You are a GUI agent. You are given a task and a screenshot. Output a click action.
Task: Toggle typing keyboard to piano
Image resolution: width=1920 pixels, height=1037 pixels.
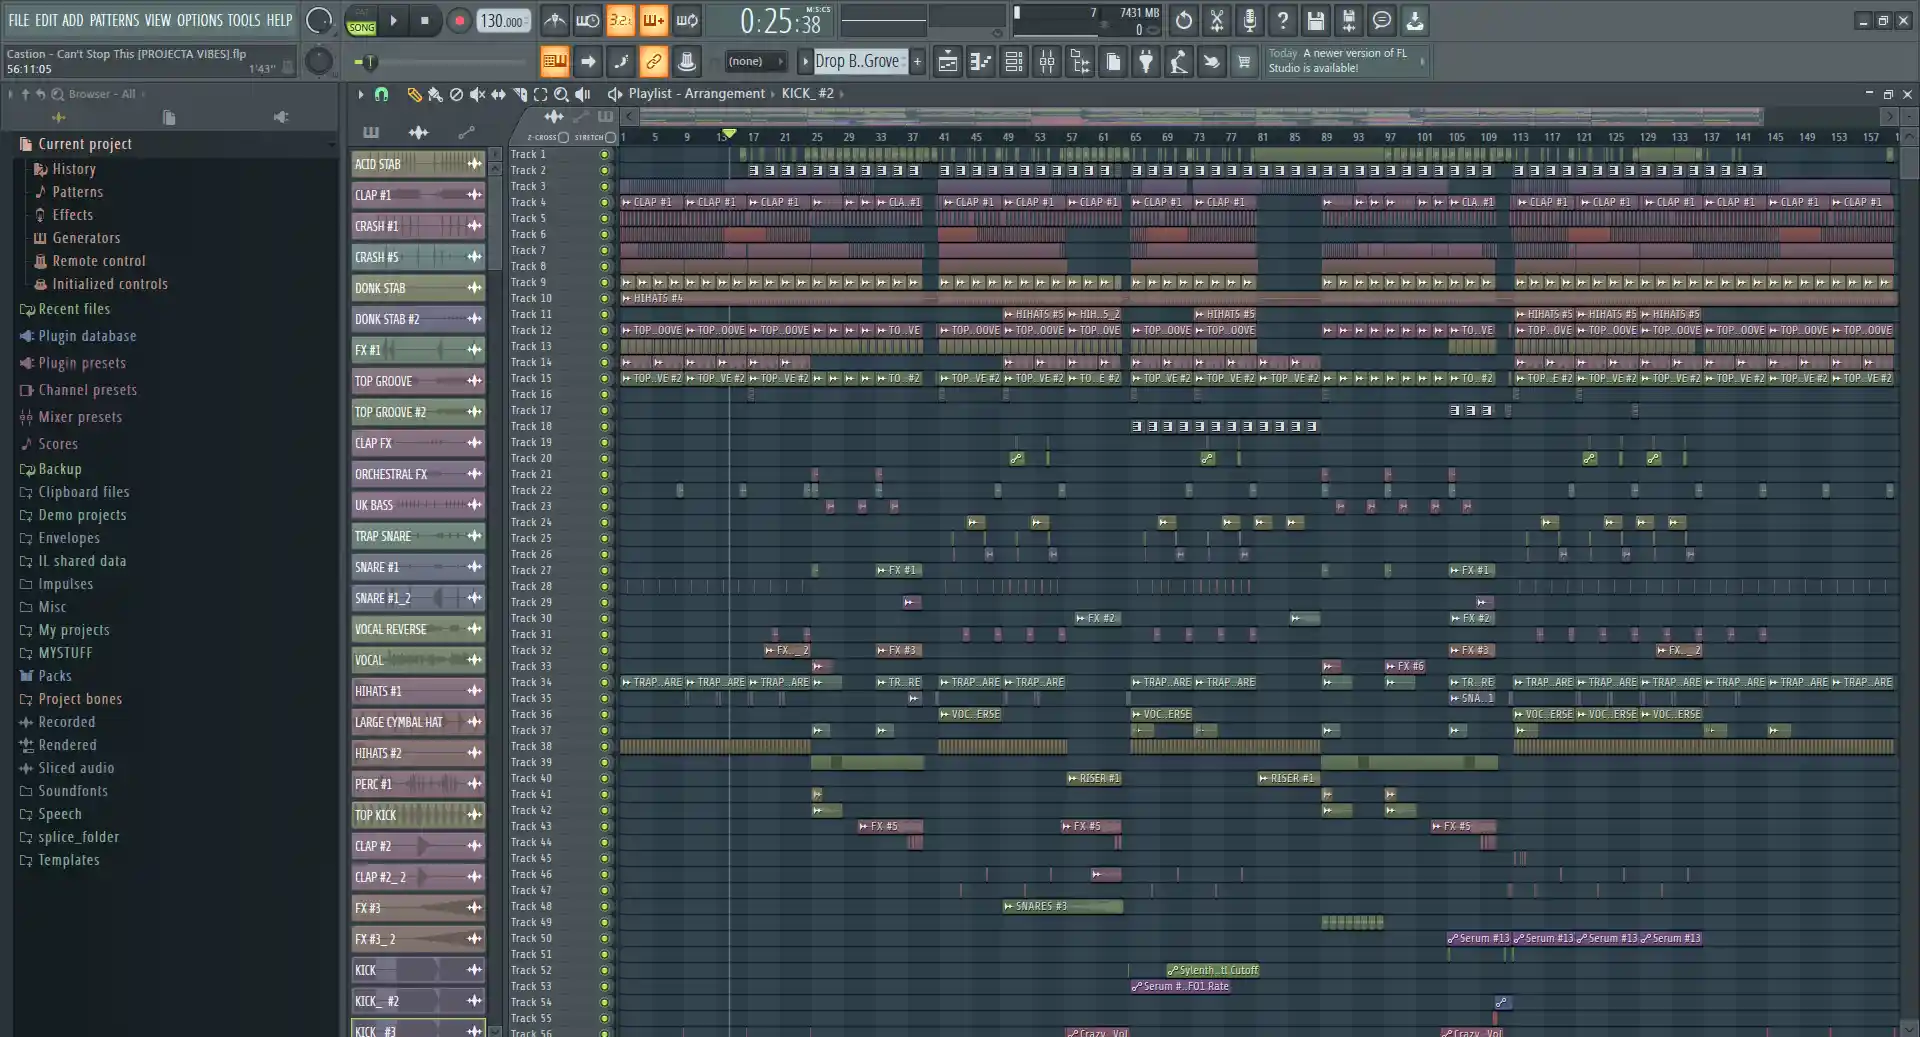554,62
